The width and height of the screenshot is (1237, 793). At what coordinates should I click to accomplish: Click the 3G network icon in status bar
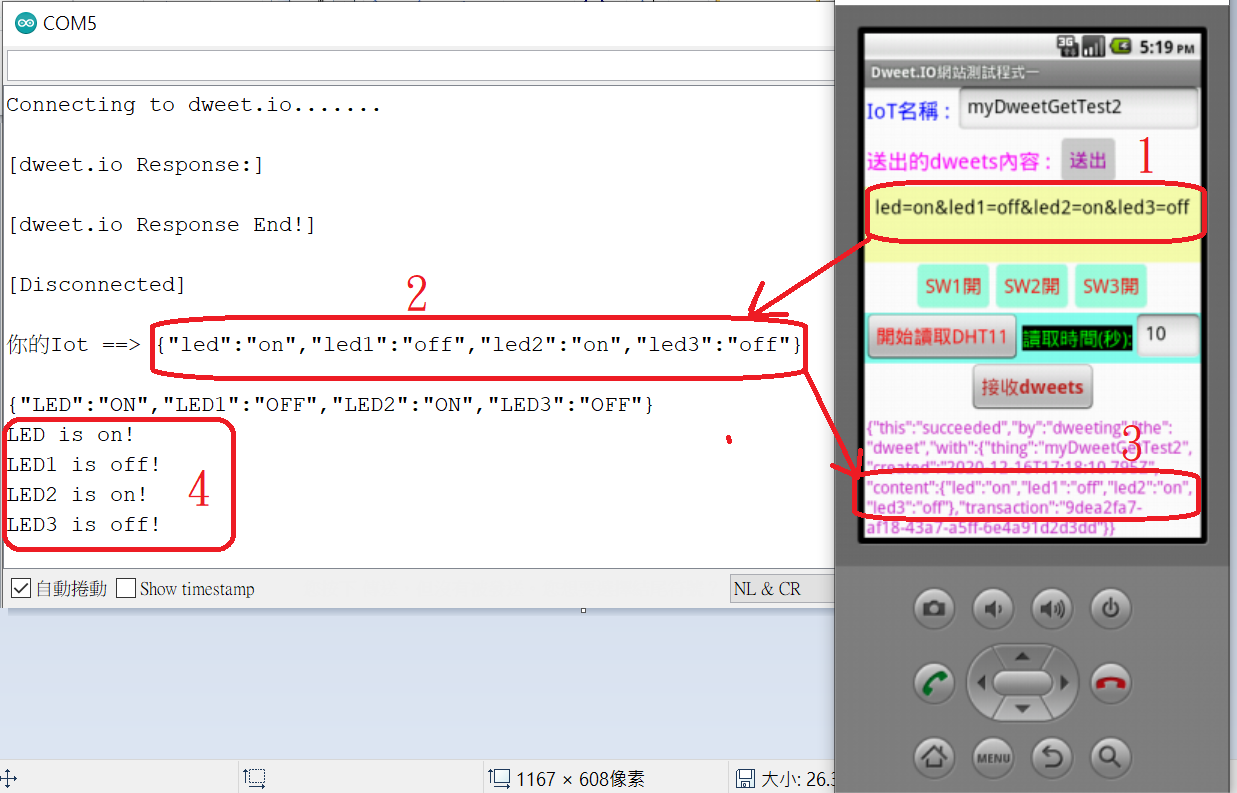pos(1067,45)
